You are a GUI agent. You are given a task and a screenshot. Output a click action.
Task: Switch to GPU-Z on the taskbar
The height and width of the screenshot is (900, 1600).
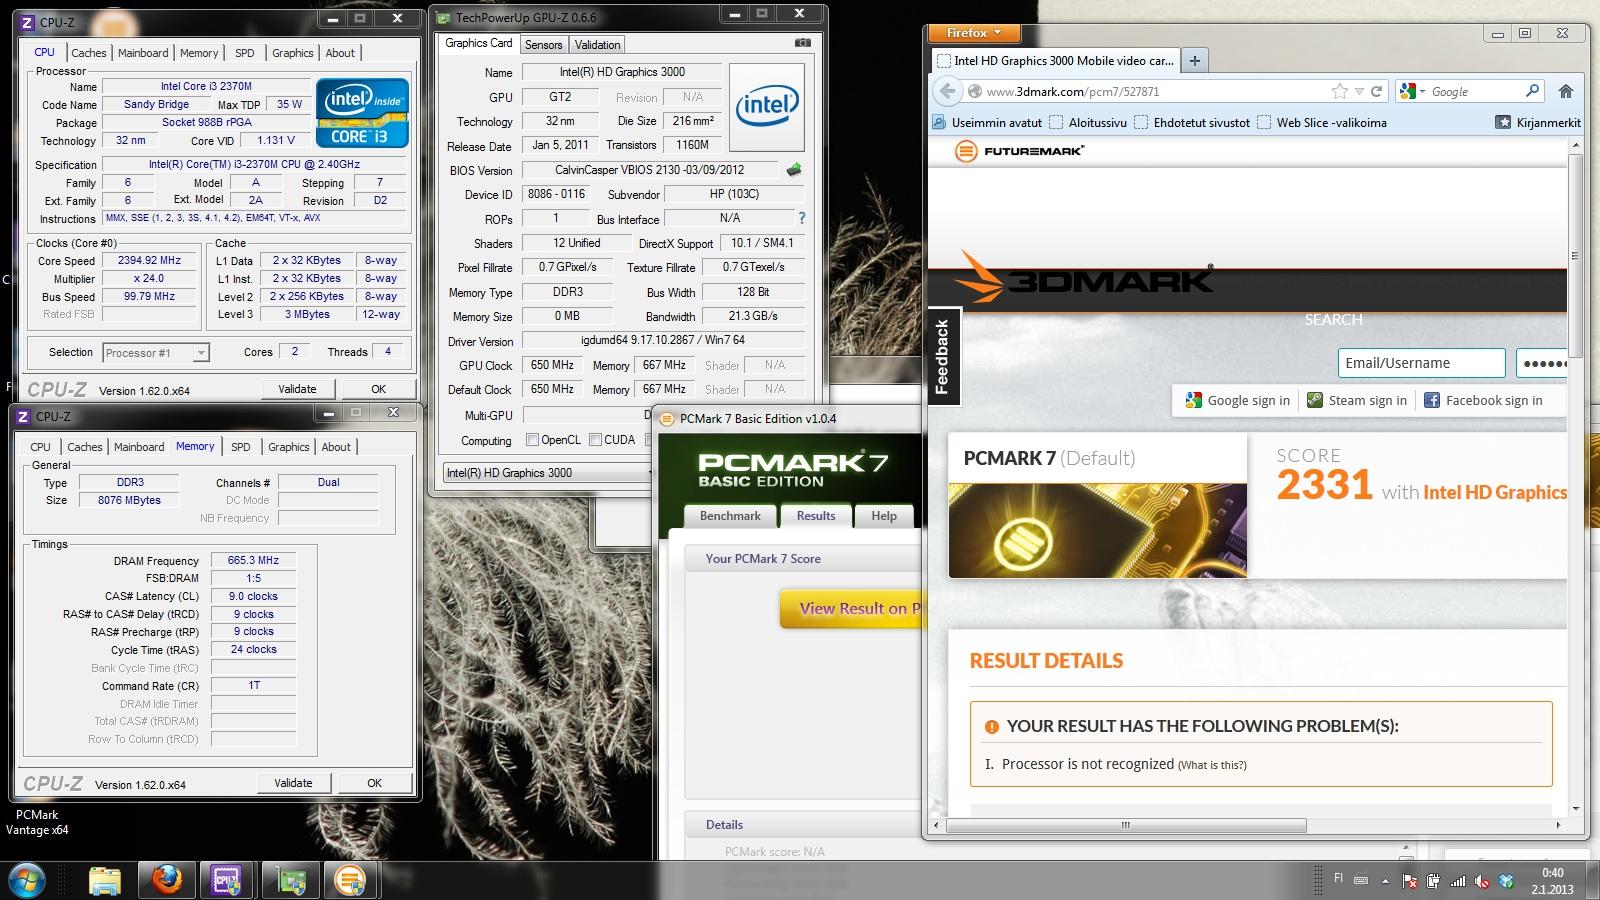tap(290, 880)
